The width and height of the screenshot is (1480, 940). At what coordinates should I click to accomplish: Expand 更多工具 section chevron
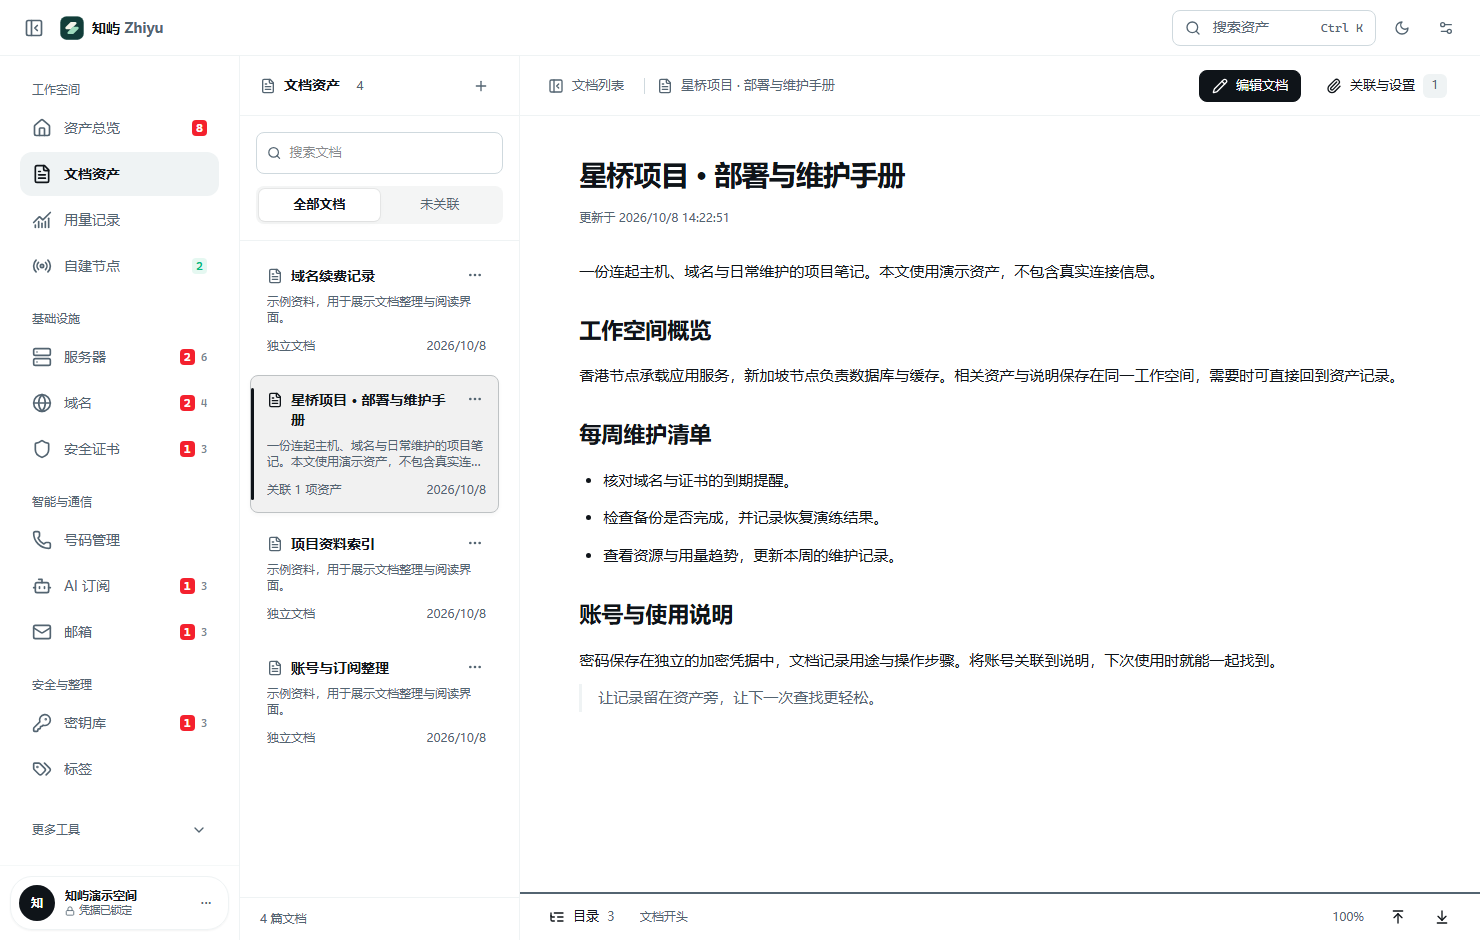pyautogui.click(x=199, y=830)
